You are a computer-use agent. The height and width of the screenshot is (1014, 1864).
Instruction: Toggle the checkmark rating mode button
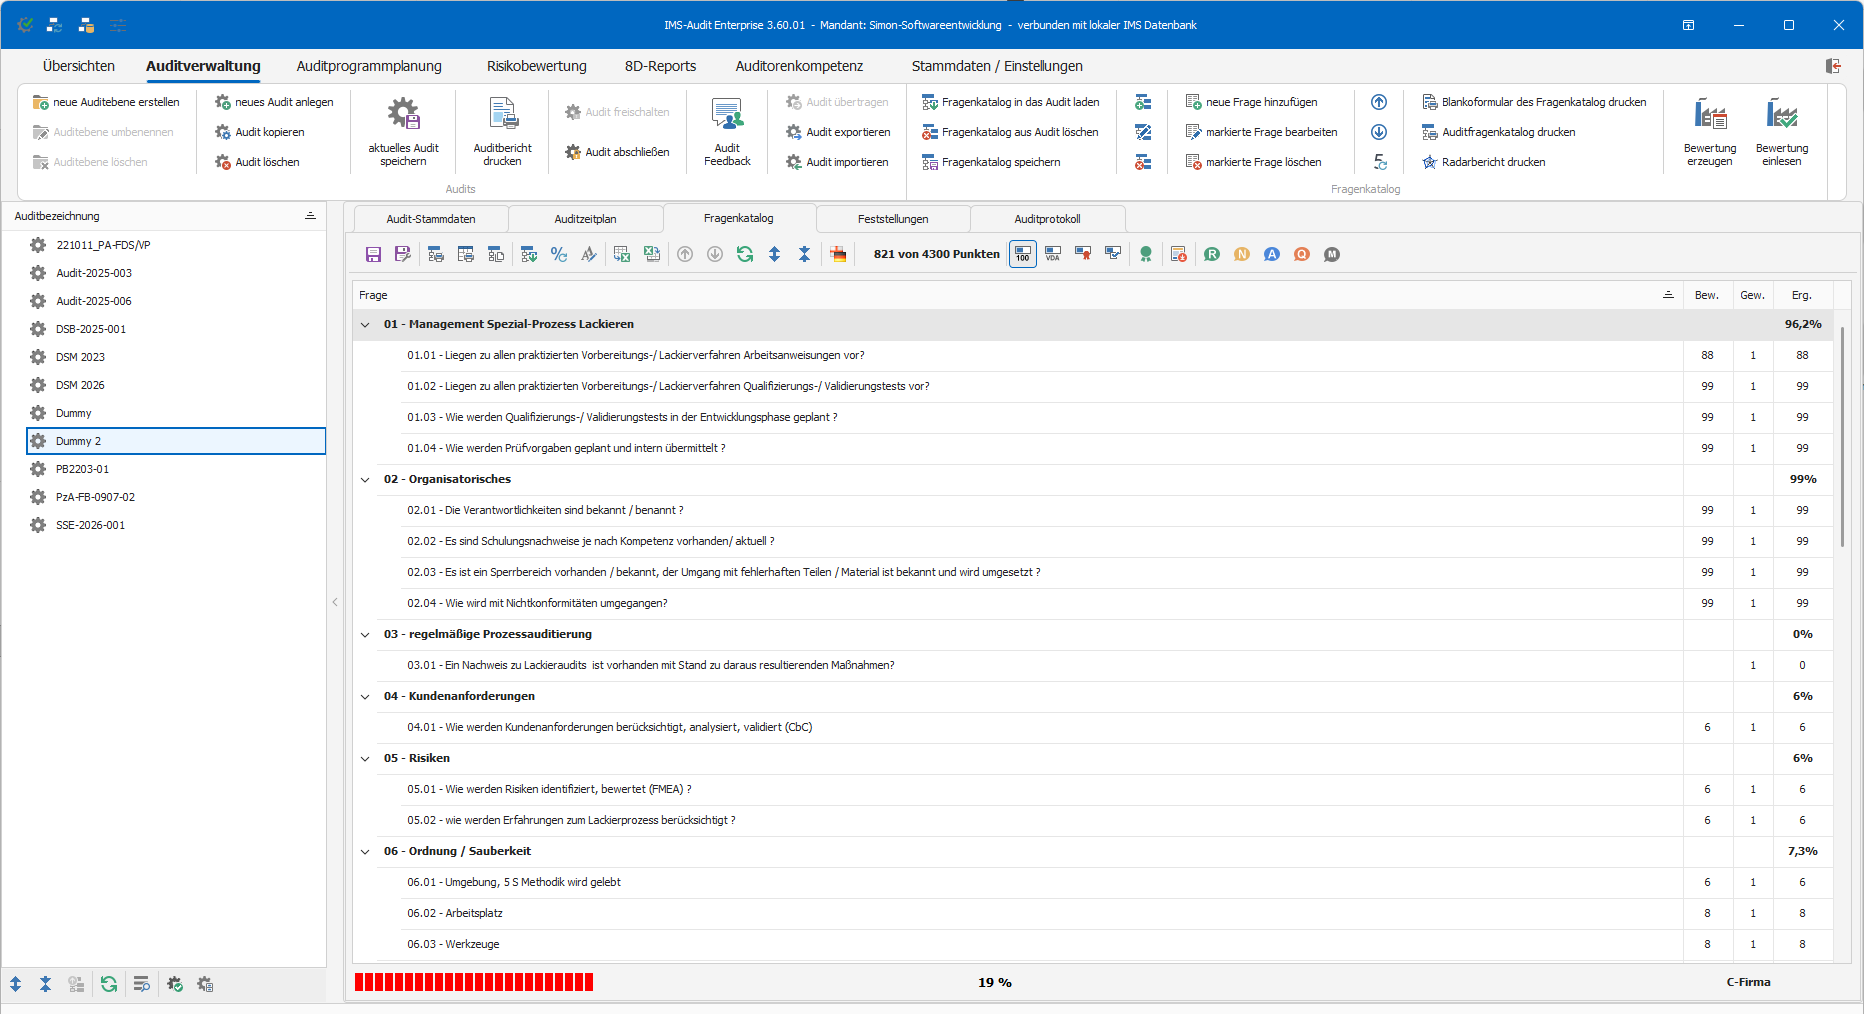[1113, 254]
